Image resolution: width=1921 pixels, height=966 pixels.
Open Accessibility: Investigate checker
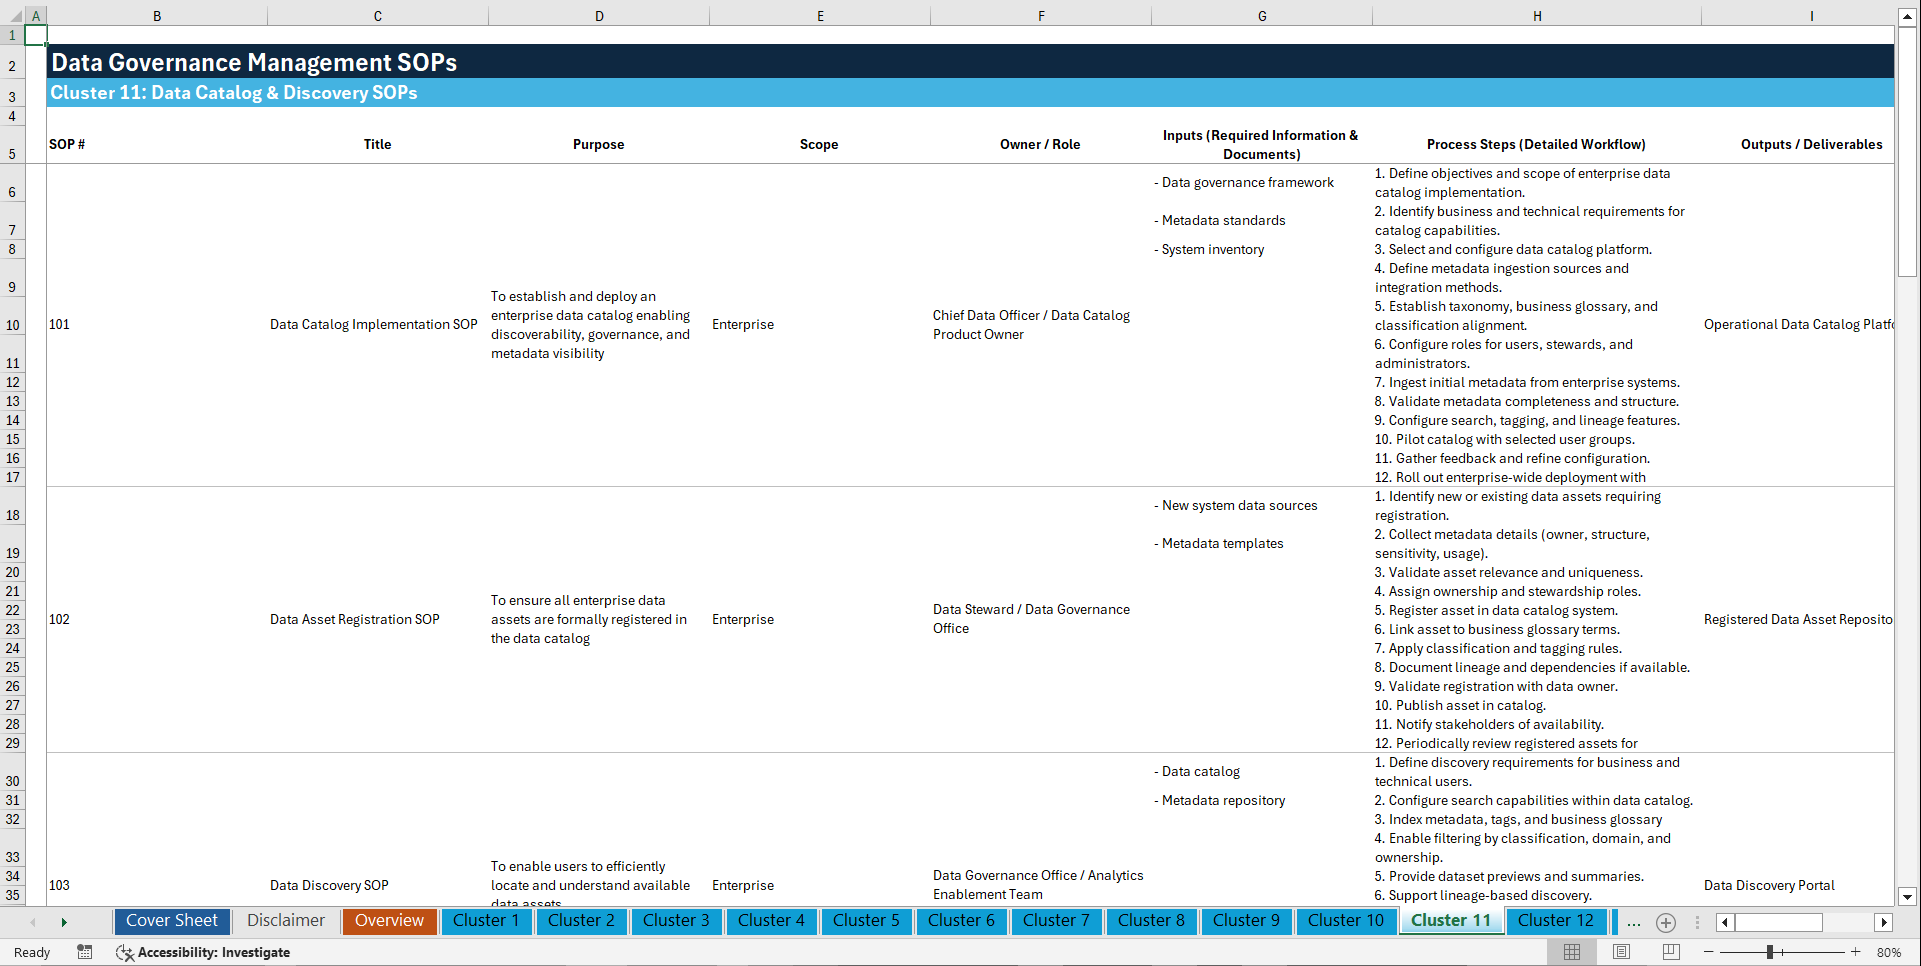203,952
